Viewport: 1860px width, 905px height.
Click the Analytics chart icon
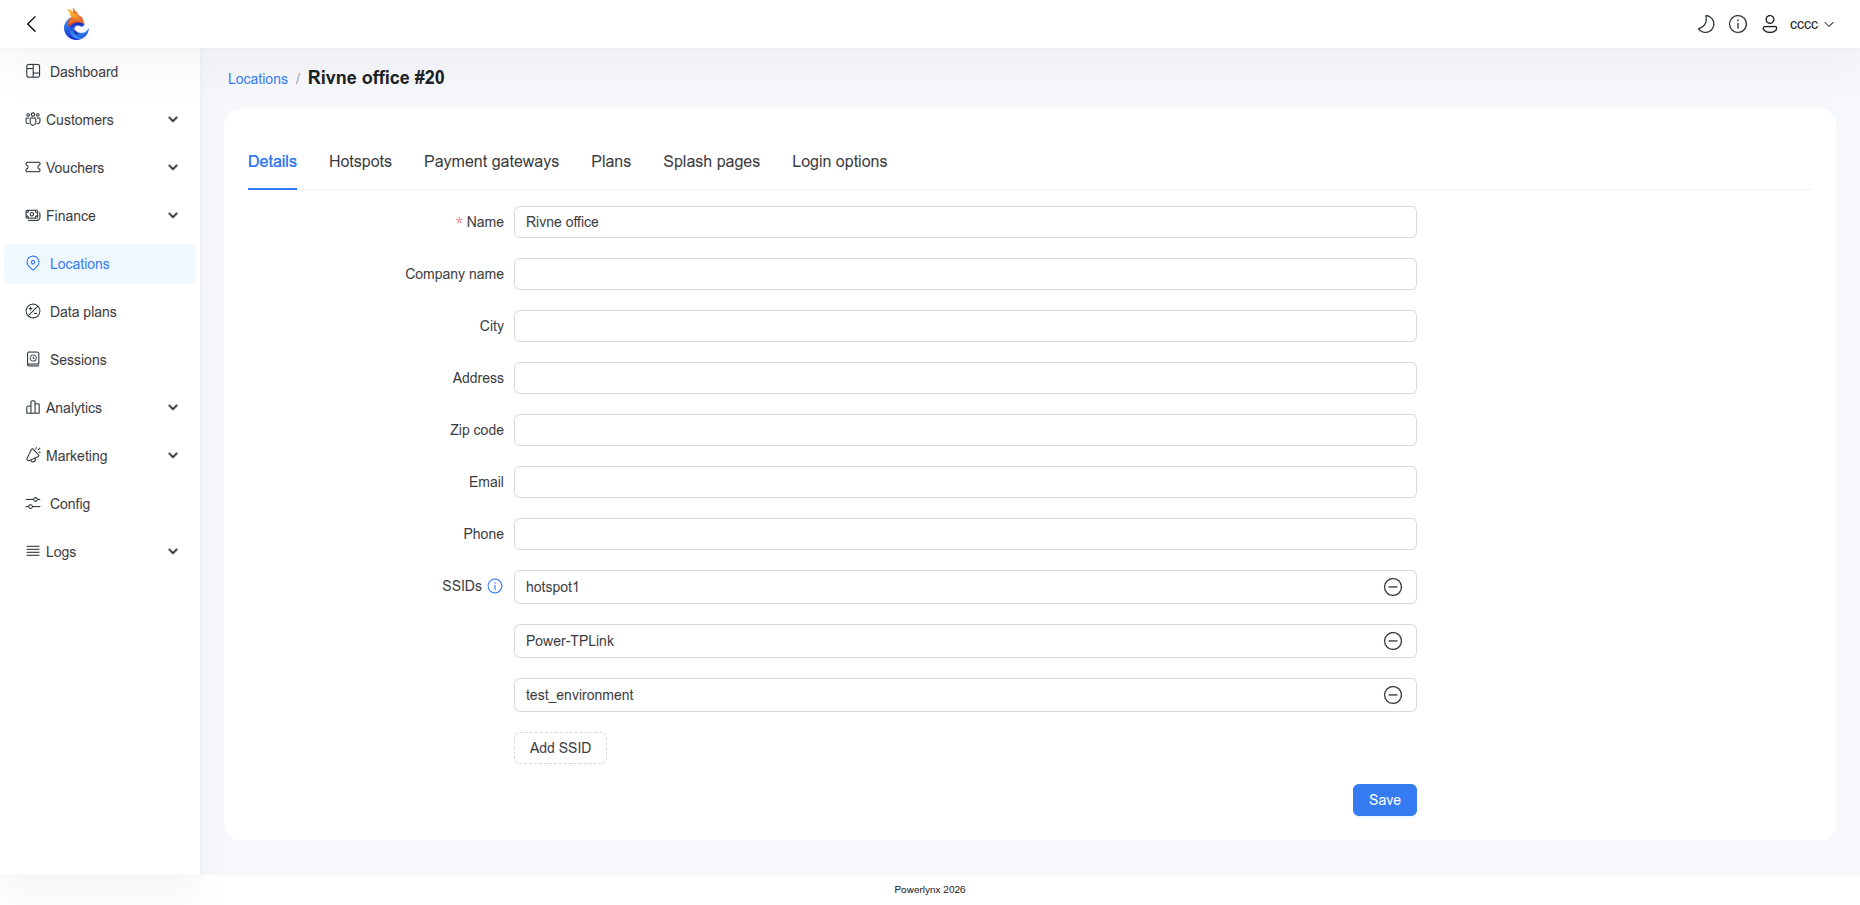click(33, 407)
